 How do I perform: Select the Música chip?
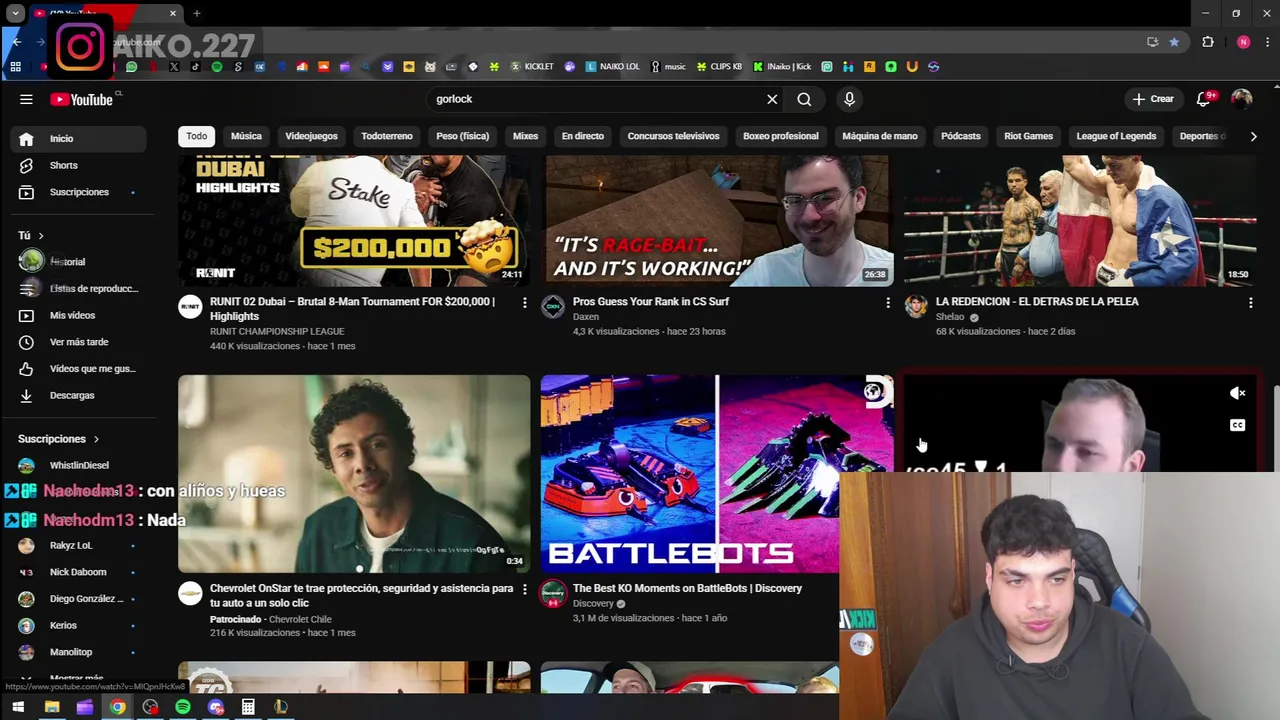246,136
